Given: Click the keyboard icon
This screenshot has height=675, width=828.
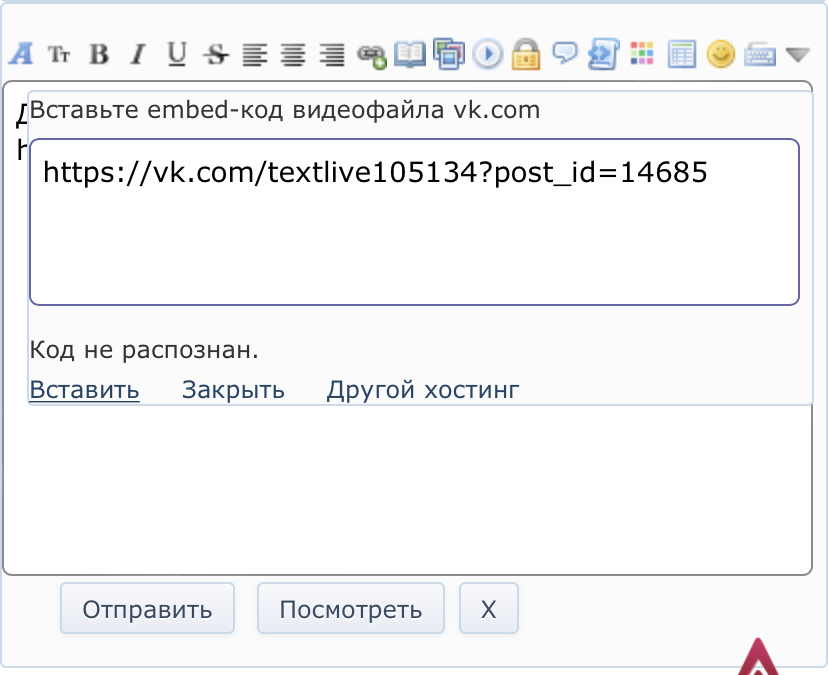Looking at the screenshot, I should 760,54.
